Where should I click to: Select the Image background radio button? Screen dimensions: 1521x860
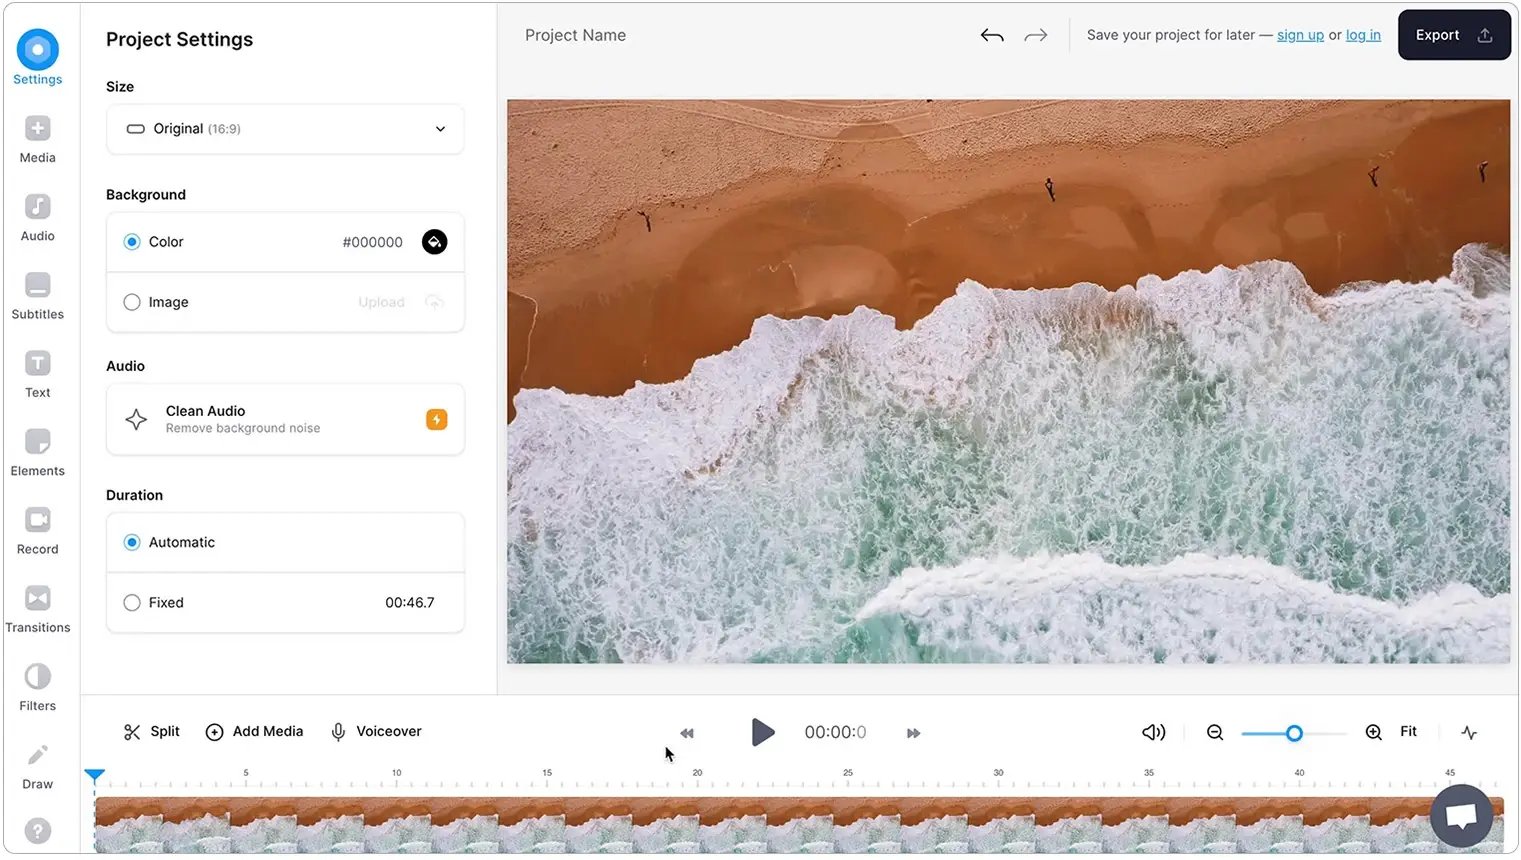tap(132, 302)
